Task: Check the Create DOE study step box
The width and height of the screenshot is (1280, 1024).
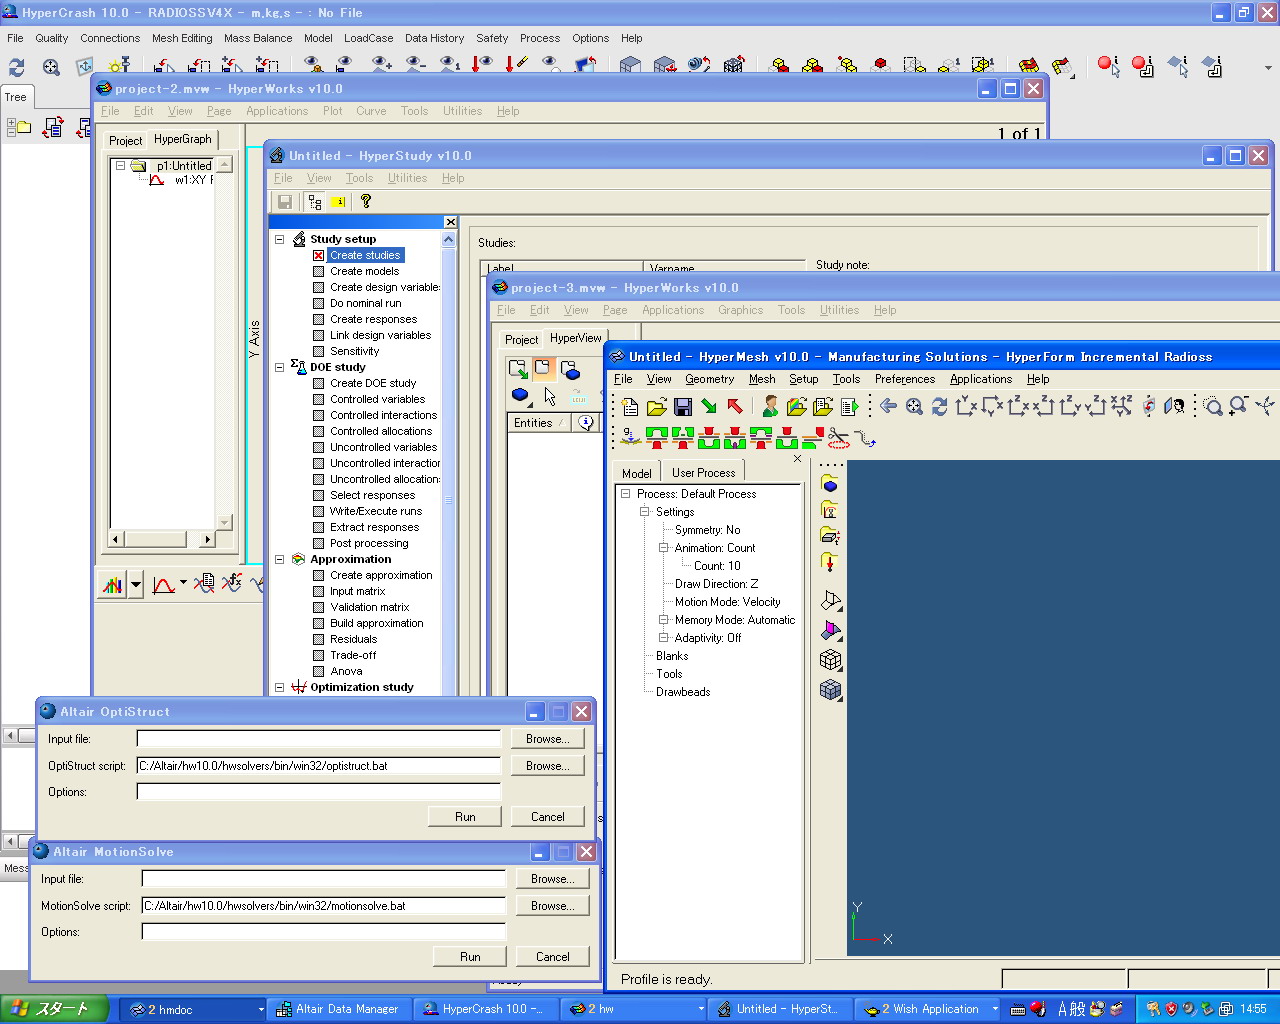Action: click(318, 383)
